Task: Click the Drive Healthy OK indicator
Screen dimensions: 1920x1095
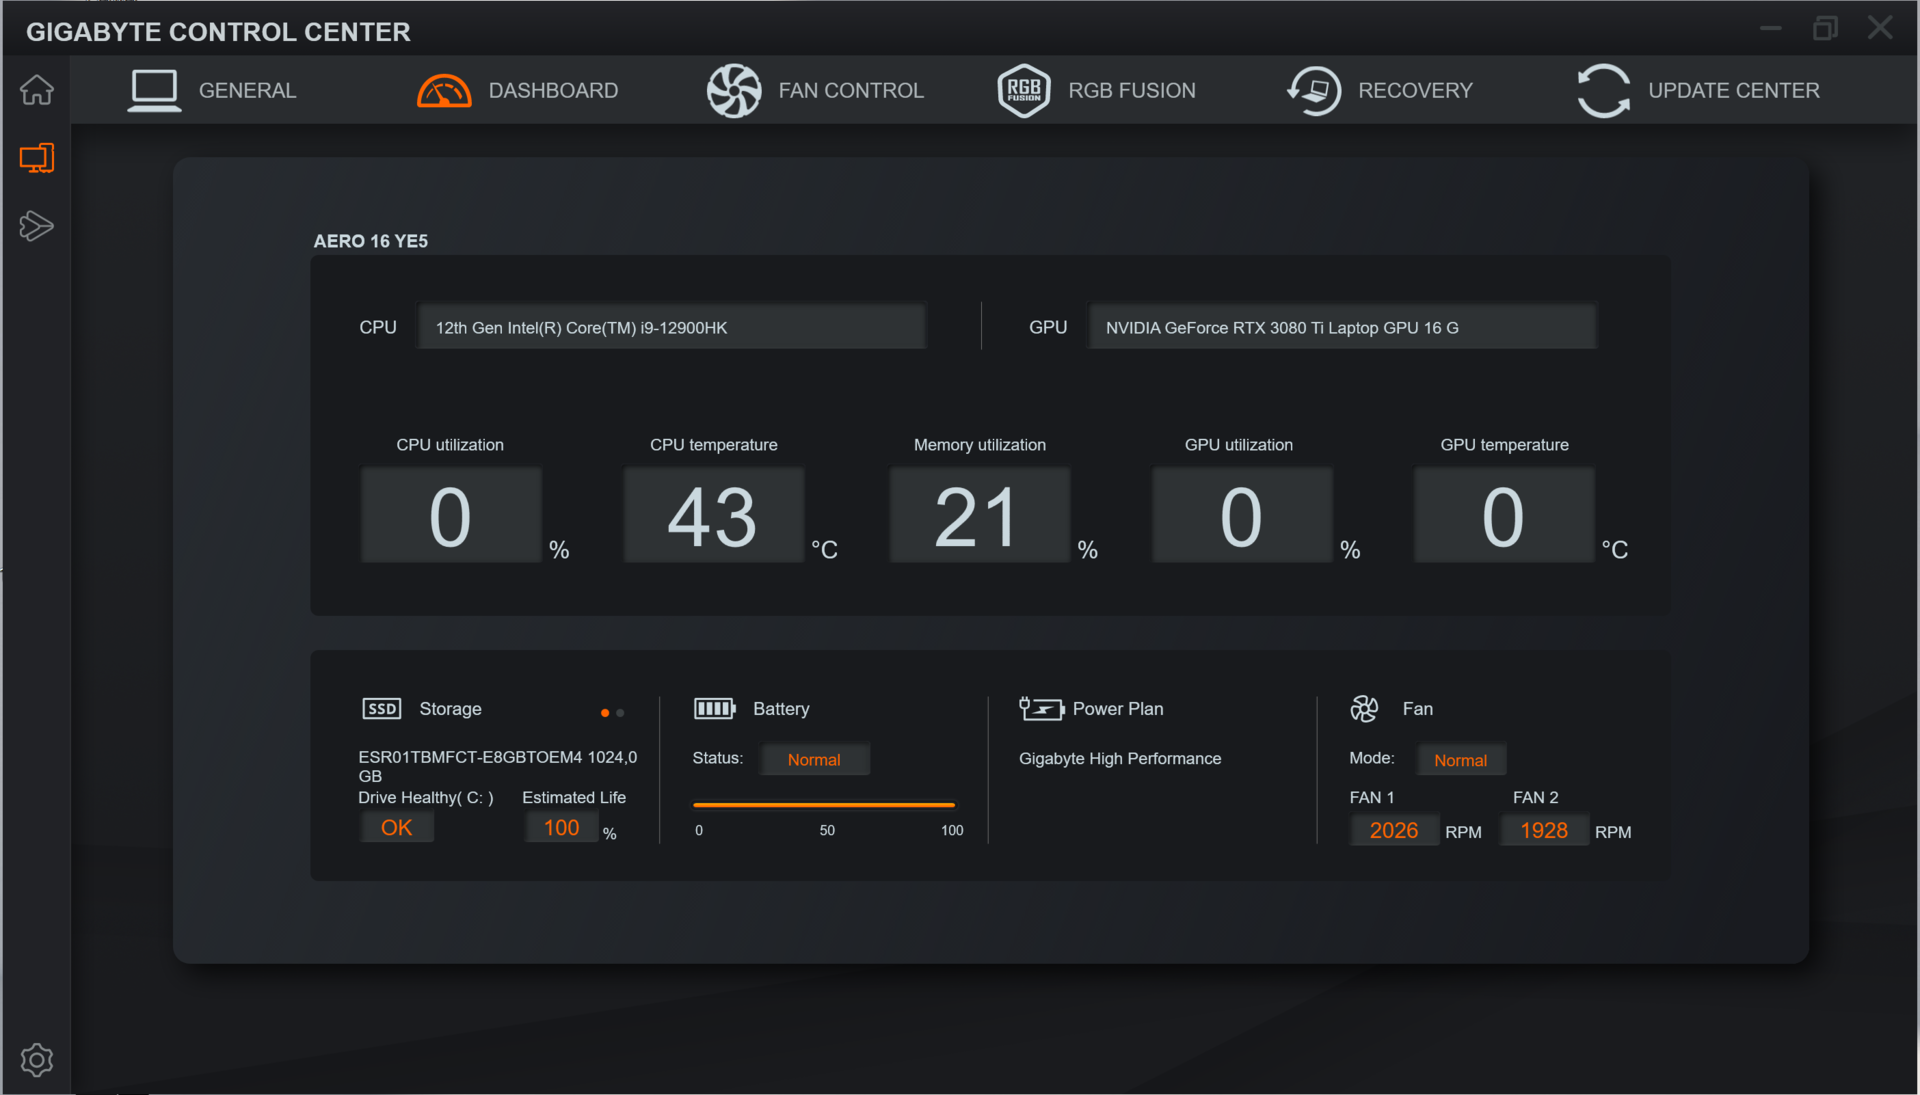Action: 396,828
